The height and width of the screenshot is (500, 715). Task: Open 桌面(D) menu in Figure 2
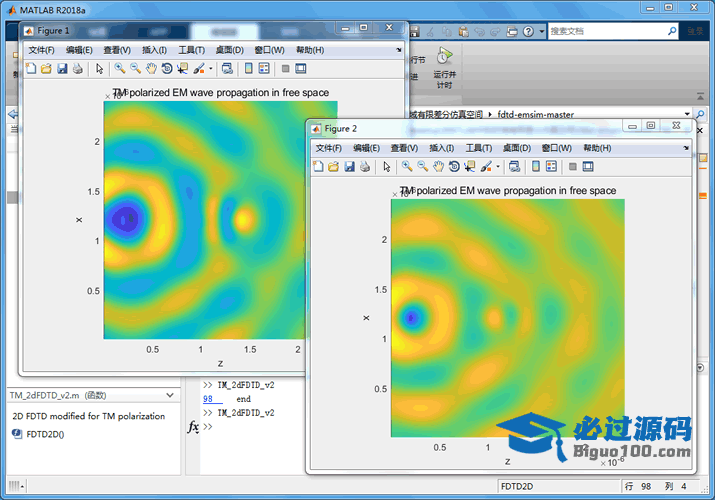(517, 148)
